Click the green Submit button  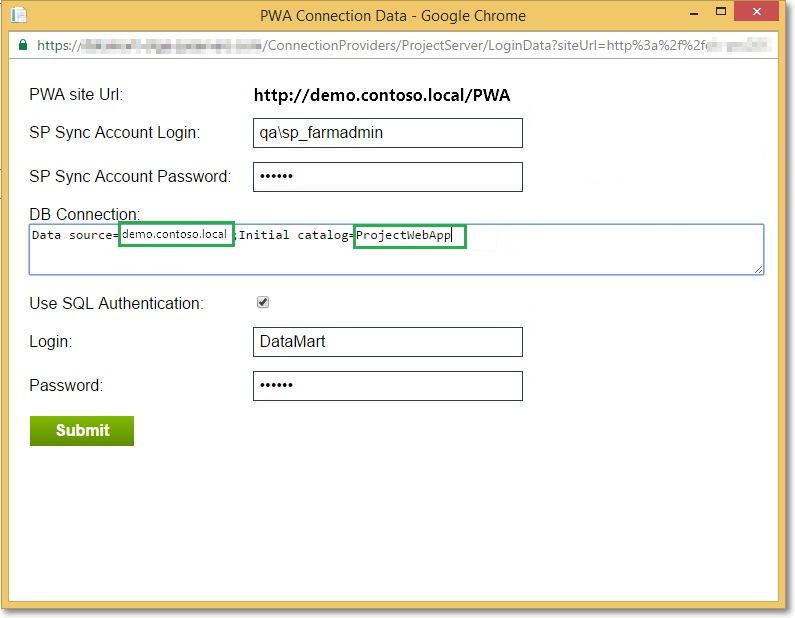coord(82,430)
